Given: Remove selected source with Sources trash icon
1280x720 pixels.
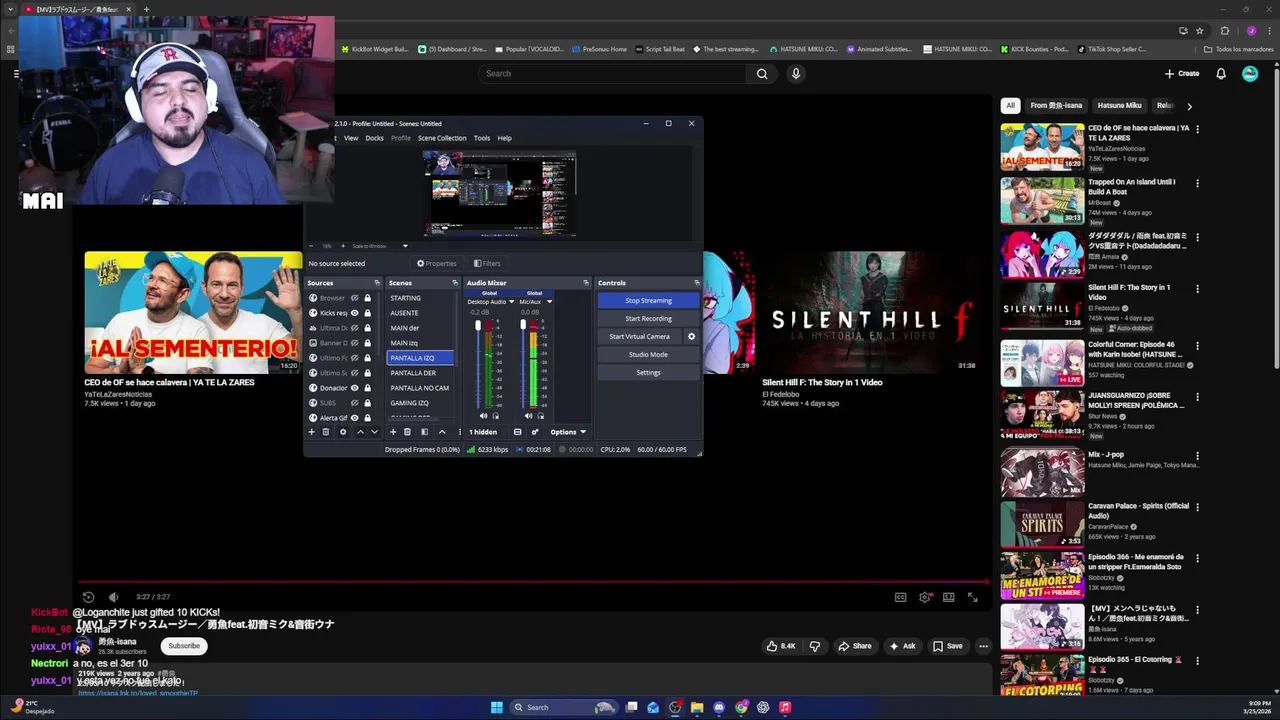Looking at the screenshot, I should pos(325,432).
